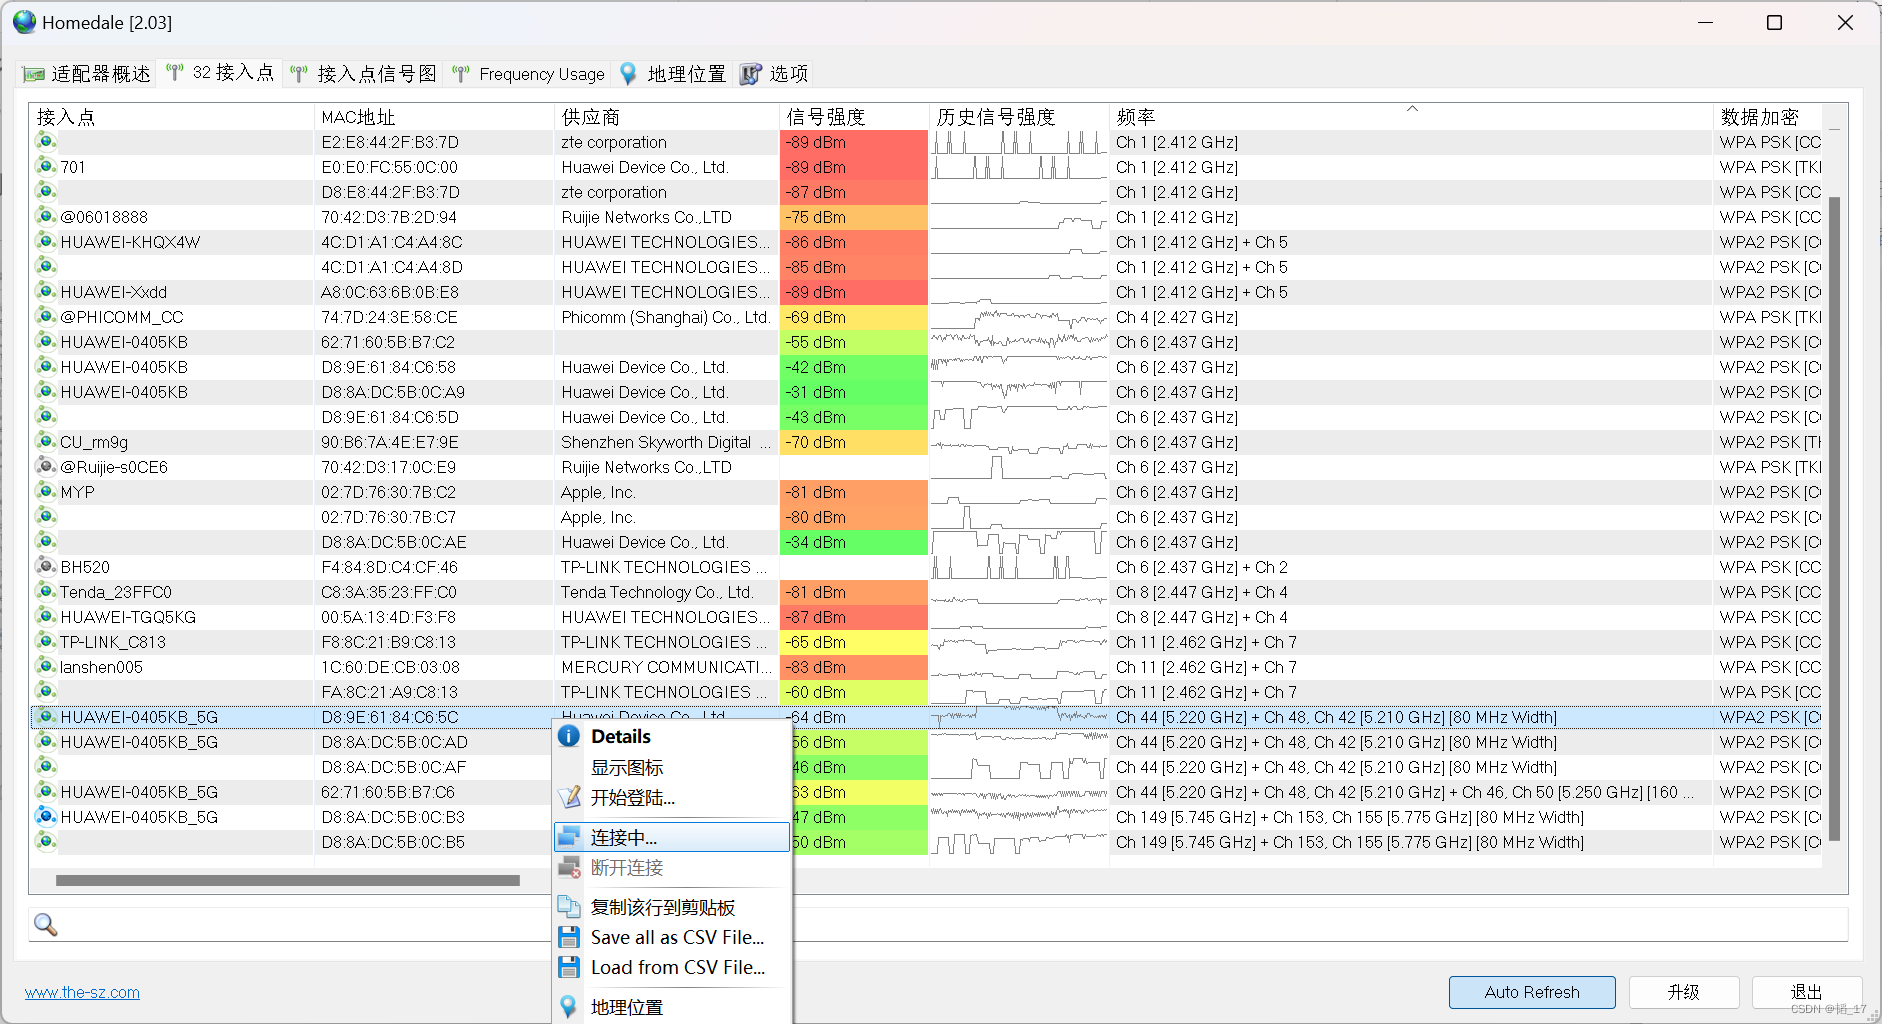Click the blue info icon beside Details

(x=569, y=737)
